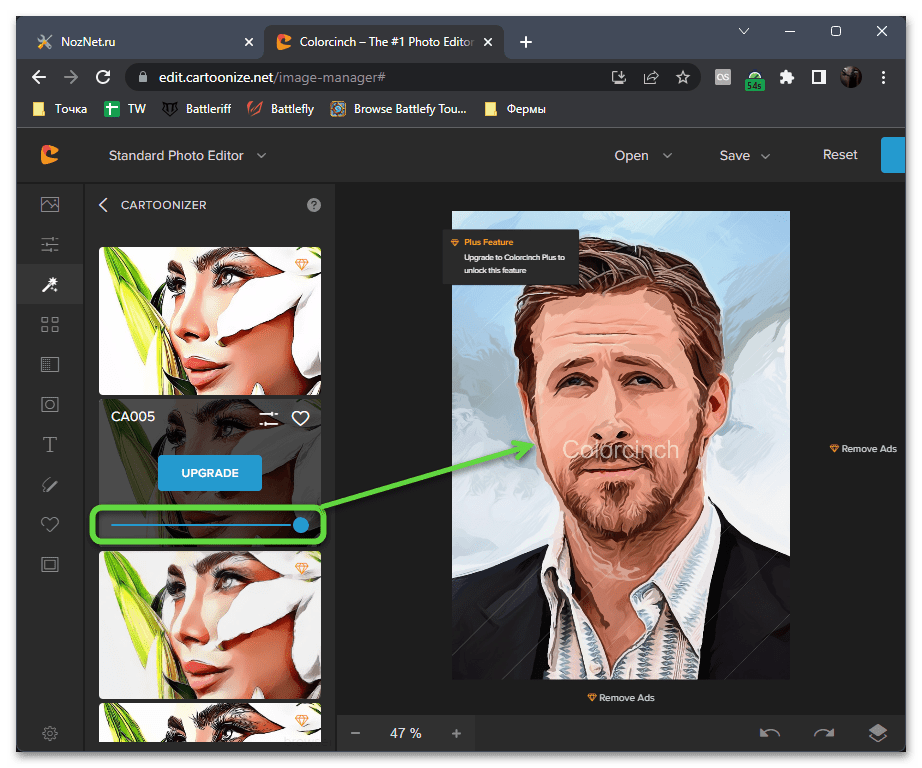This screenshot has height=768, width=922.
Task: Open the Cartoonizer help question mark
Action: click(314, 205)
